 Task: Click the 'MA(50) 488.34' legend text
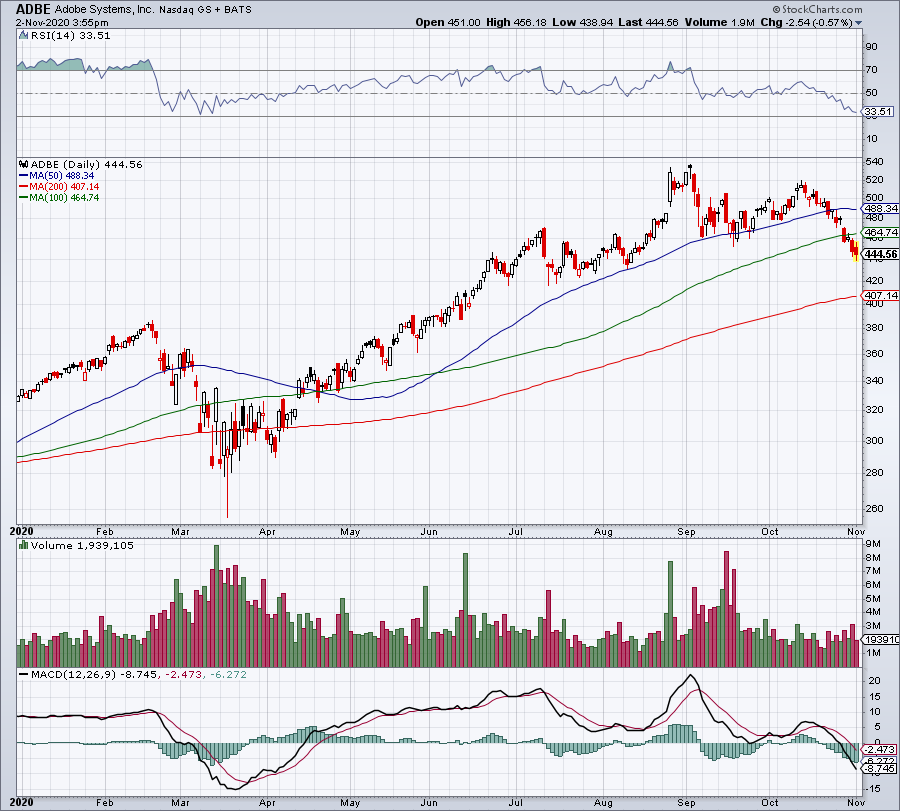click(61, 176)
